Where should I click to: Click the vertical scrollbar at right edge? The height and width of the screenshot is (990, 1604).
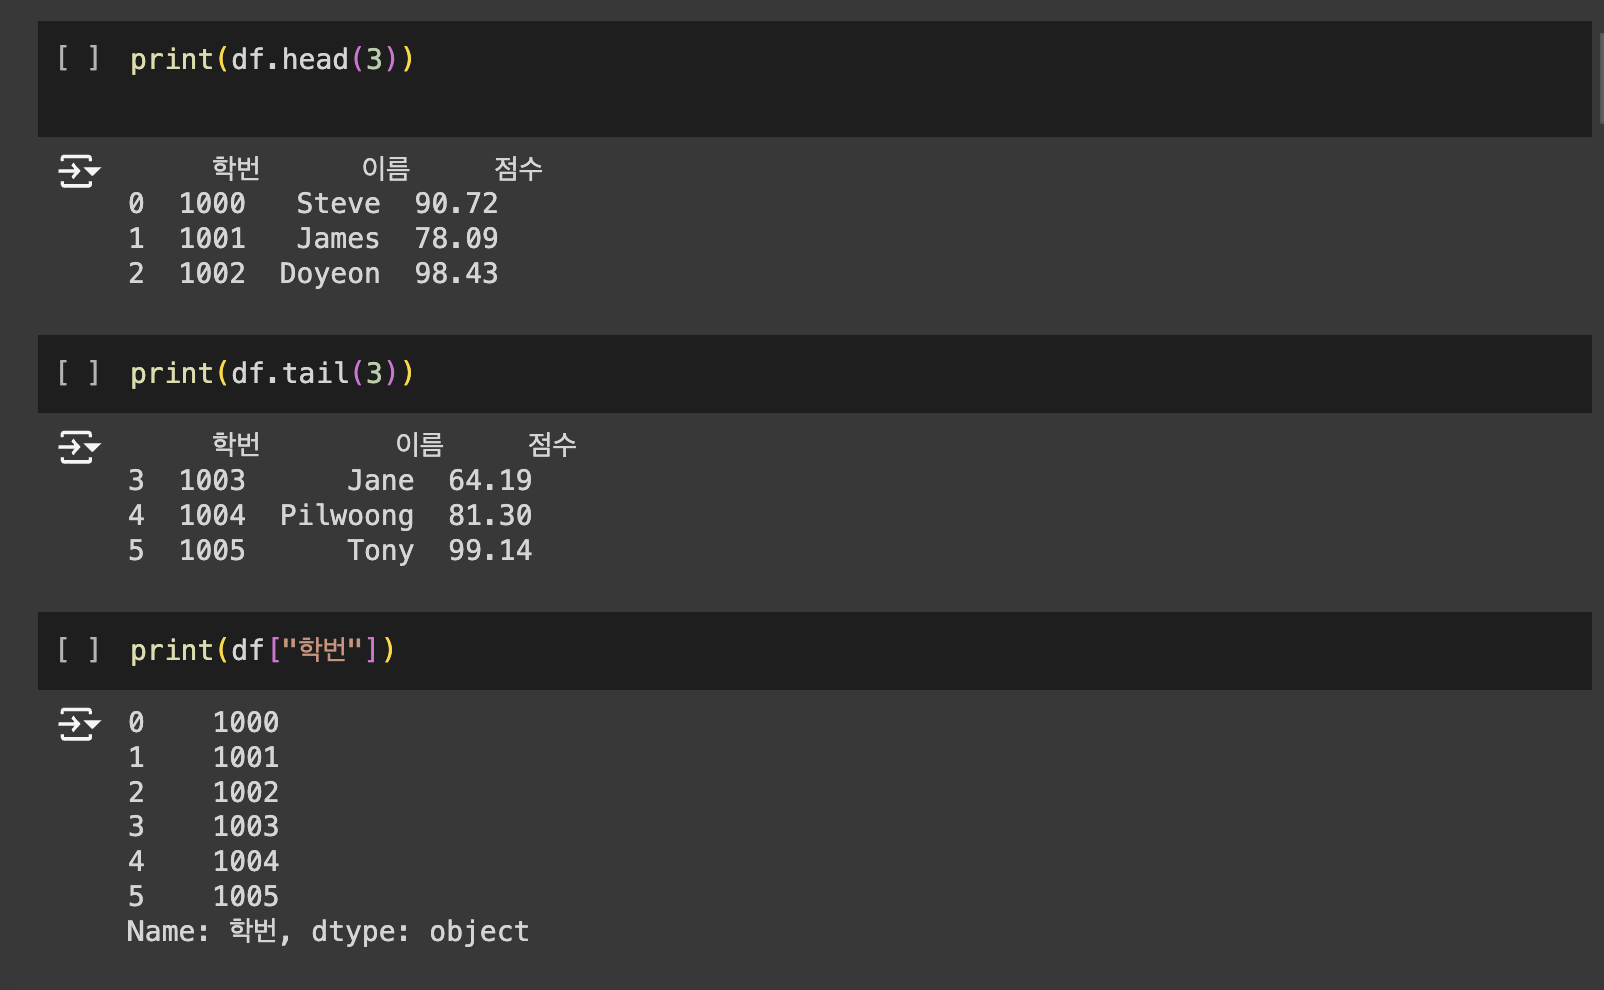point(1600,80)
